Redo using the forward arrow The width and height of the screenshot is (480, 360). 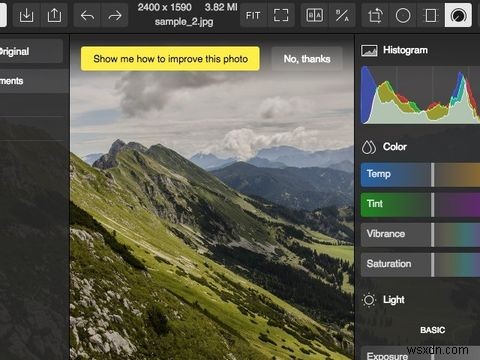[115, 15]
